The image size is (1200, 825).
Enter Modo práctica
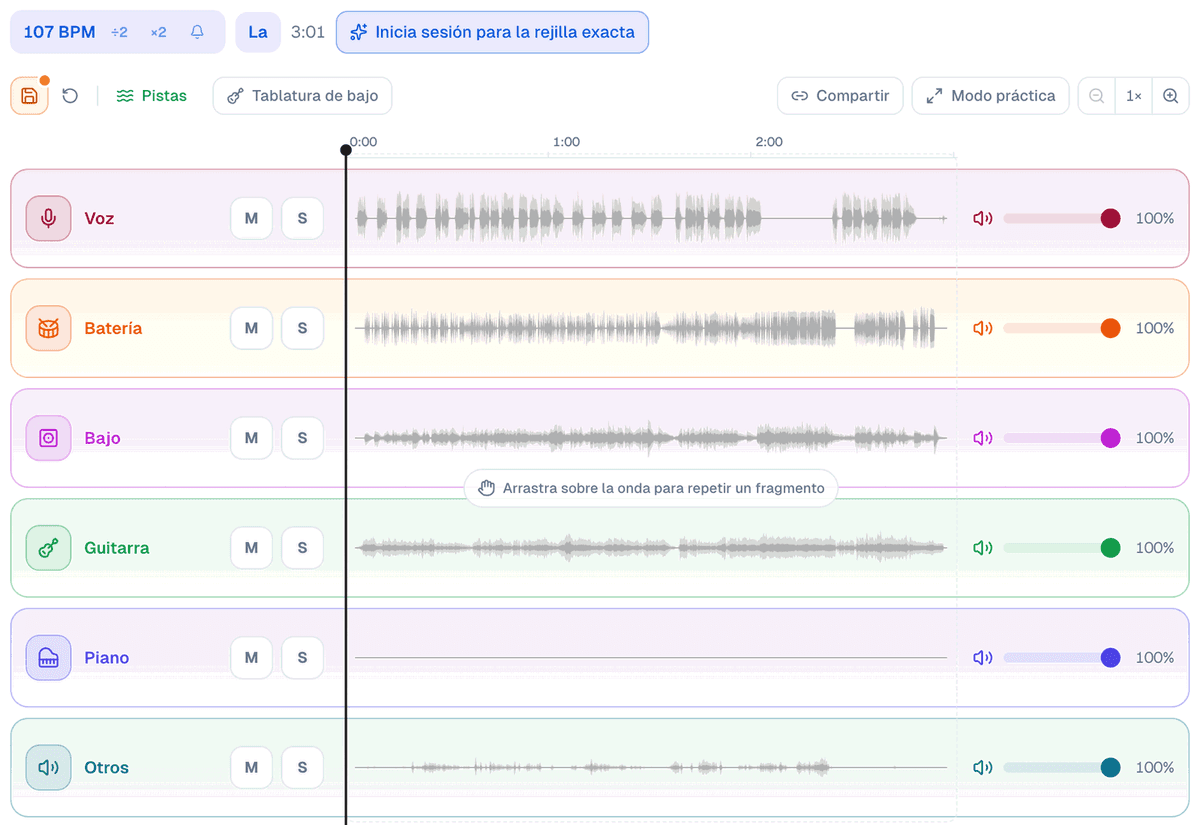pos(990,96)
